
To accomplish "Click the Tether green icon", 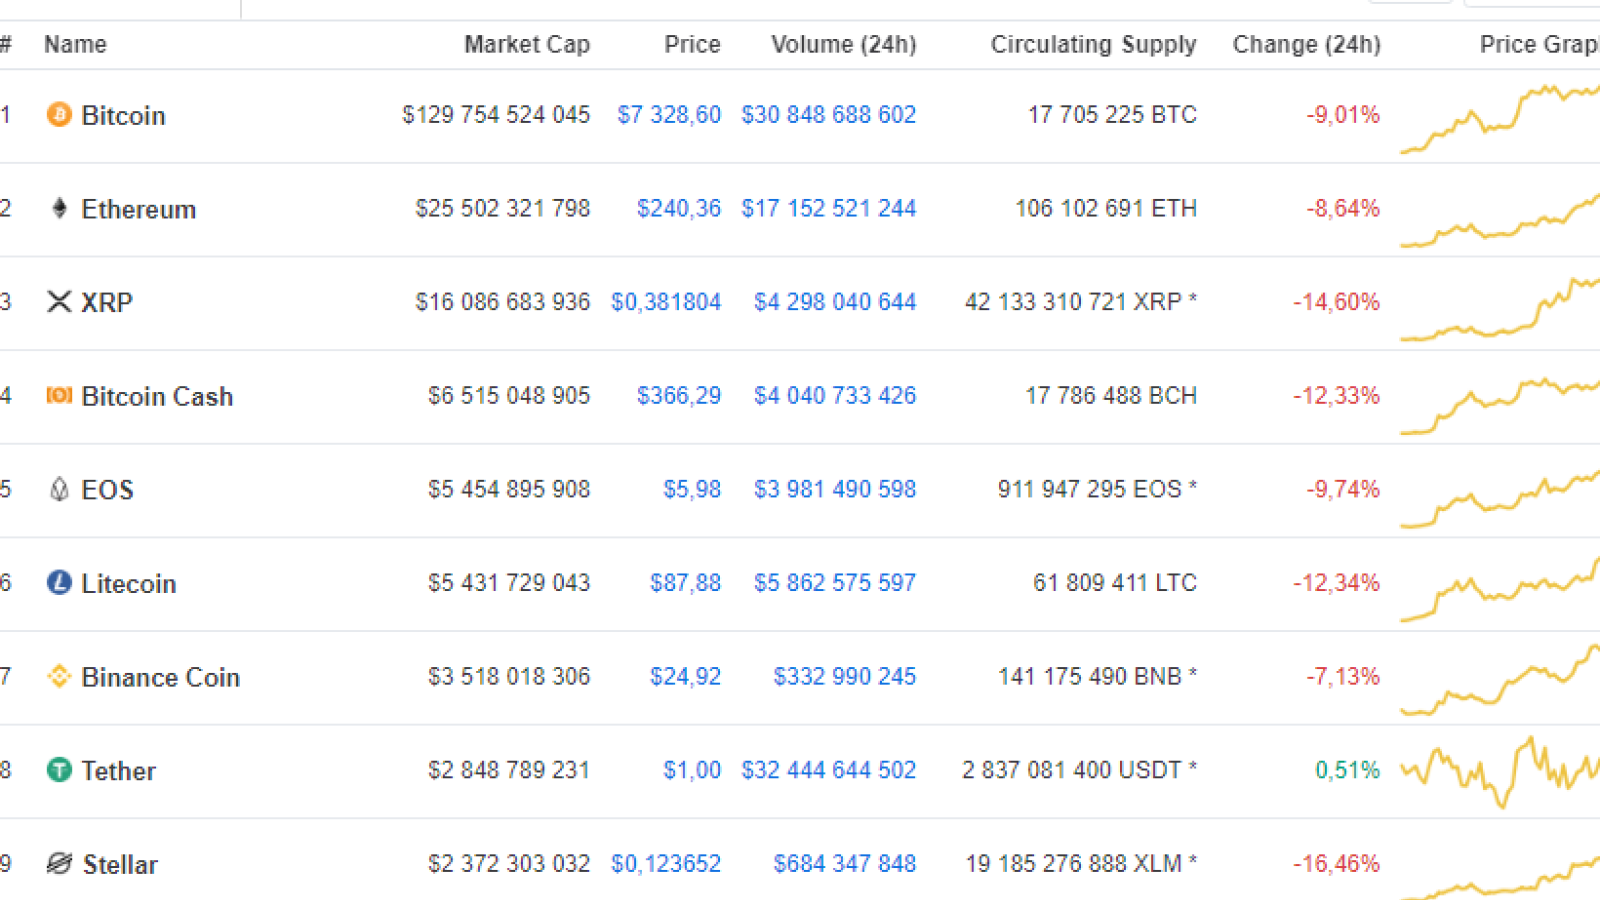I will (59, 770).
